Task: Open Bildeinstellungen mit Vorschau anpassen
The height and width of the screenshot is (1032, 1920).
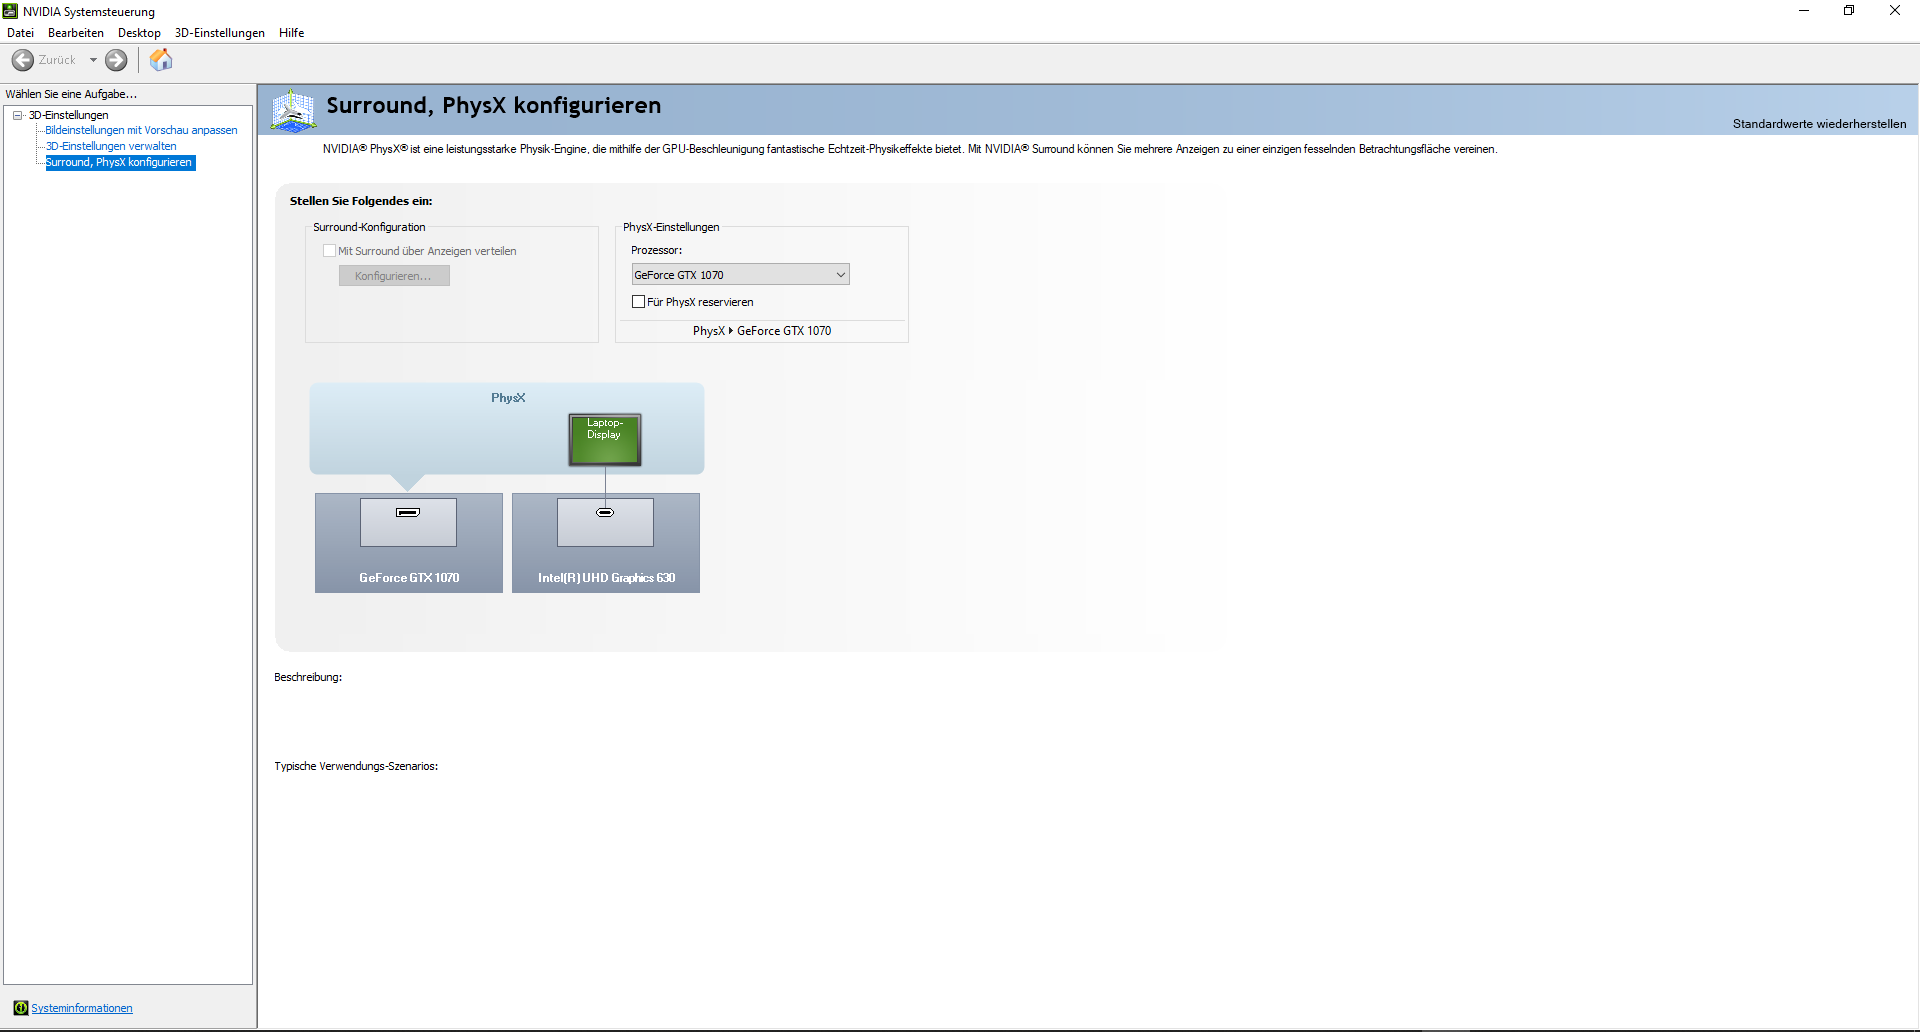Action: click(x=141, y=130)
